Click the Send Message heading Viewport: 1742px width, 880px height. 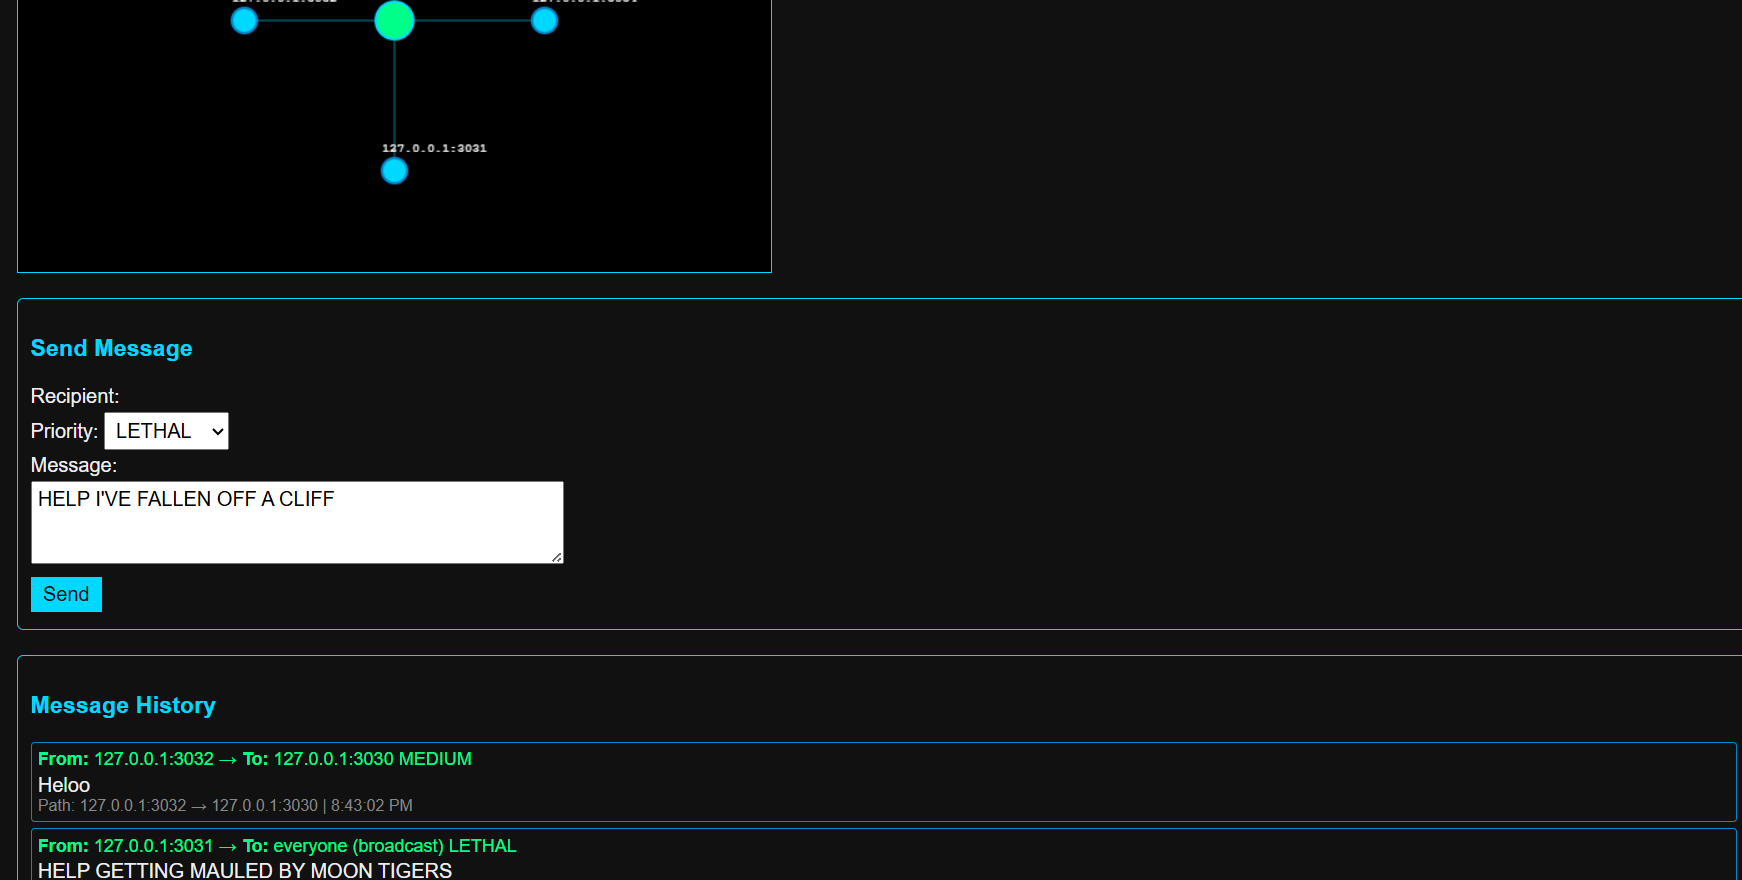click(x=111, y=348)
